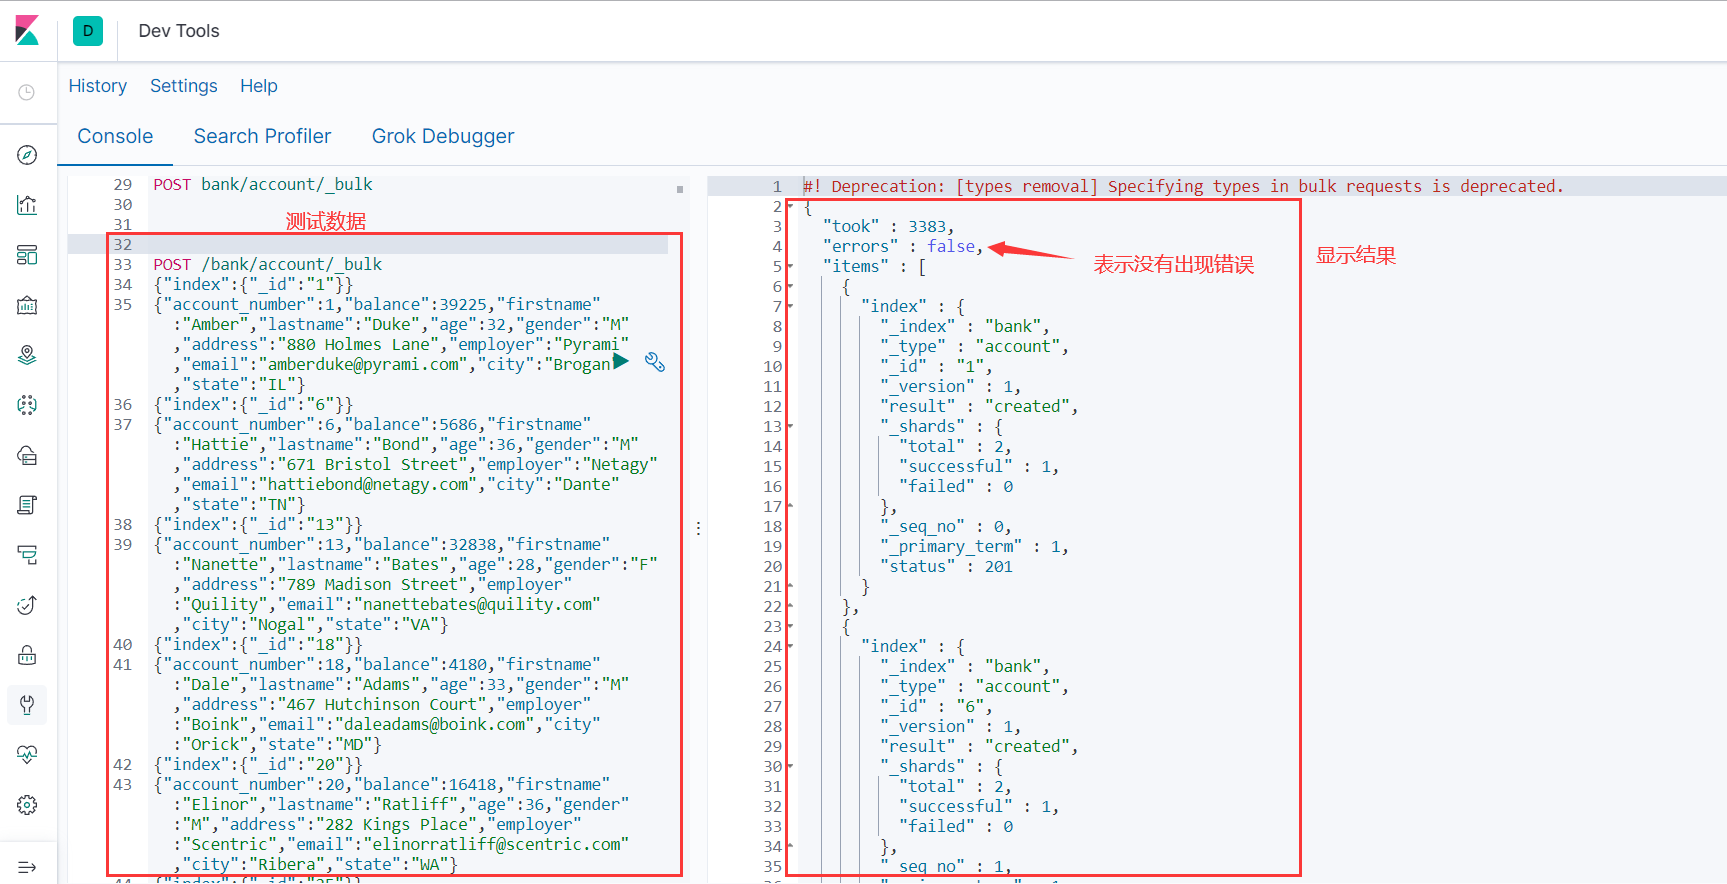The image size is (1727, 884).
Task: Collapse the "_shards" fold at line 30
Action: click(790, 766)
